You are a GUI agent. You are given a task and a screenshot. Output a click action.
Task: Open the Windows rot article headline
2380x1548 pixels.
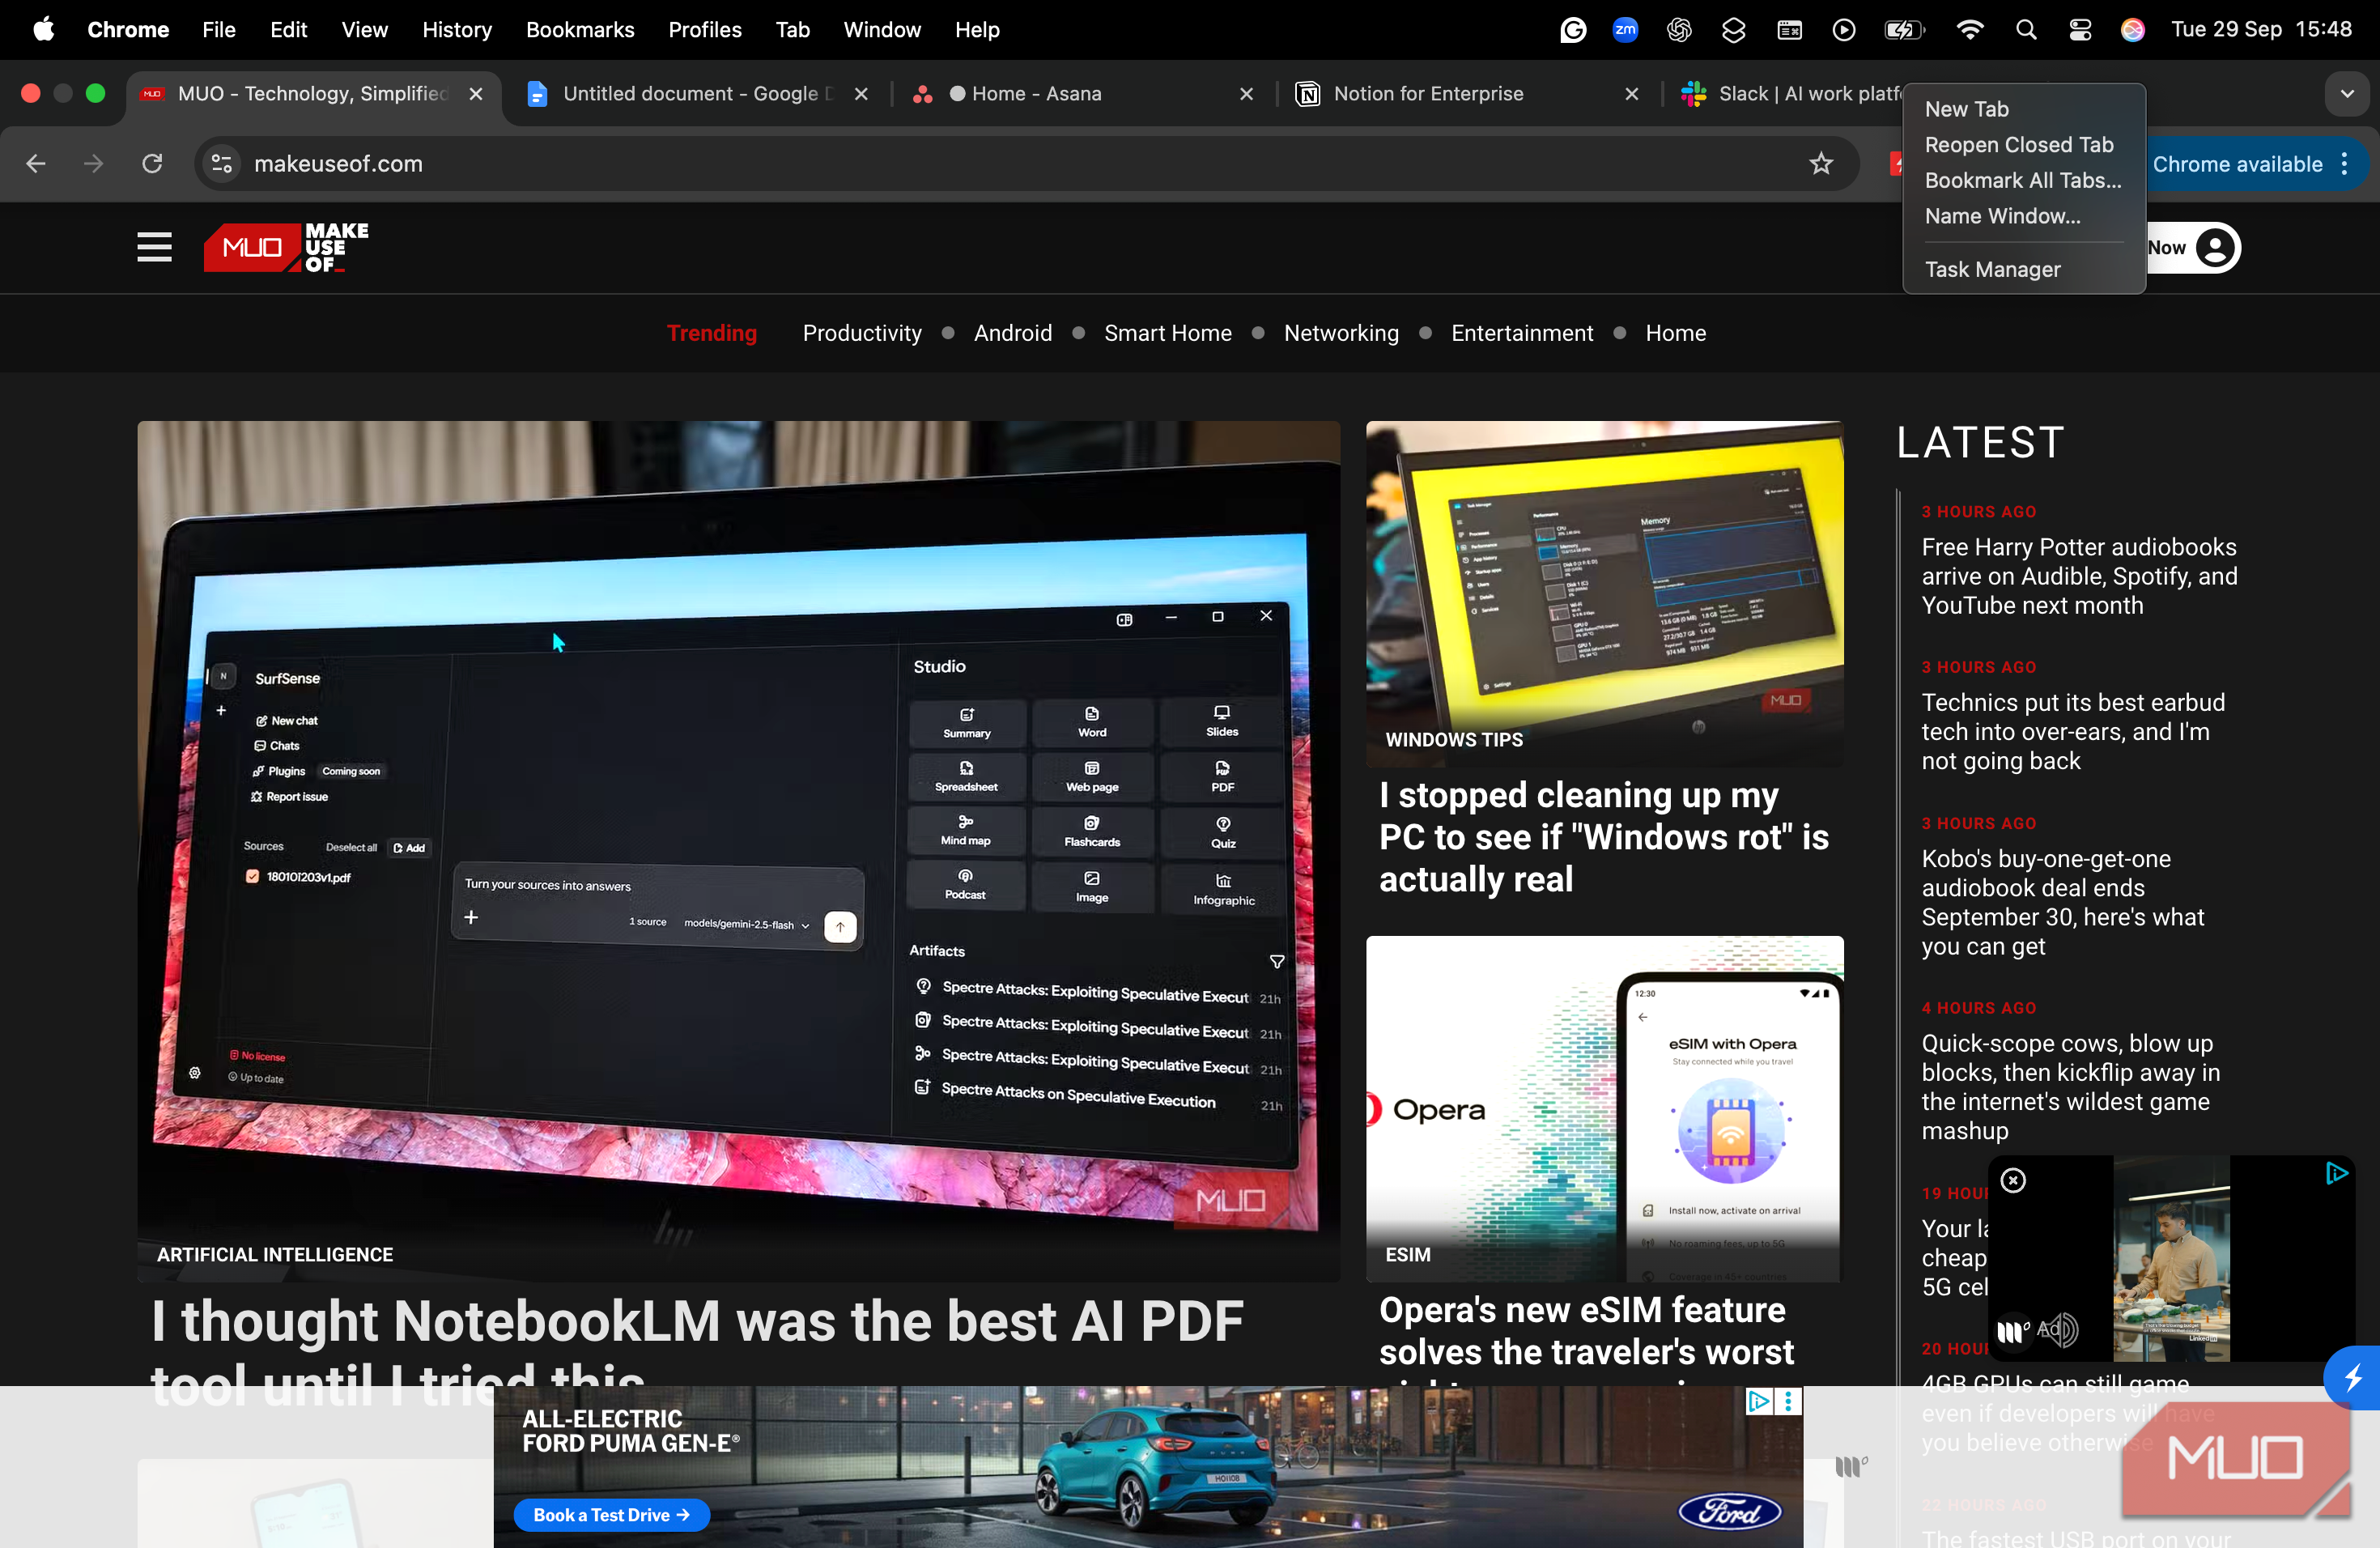tap(1603, 837)
